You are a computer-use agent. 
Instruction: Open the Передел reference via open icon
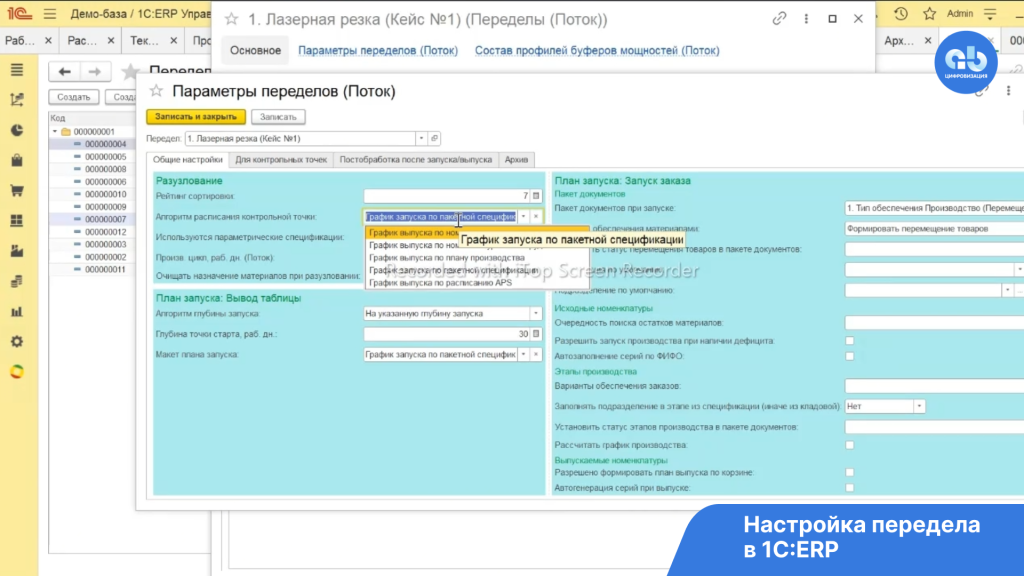[x=434, y=138]
